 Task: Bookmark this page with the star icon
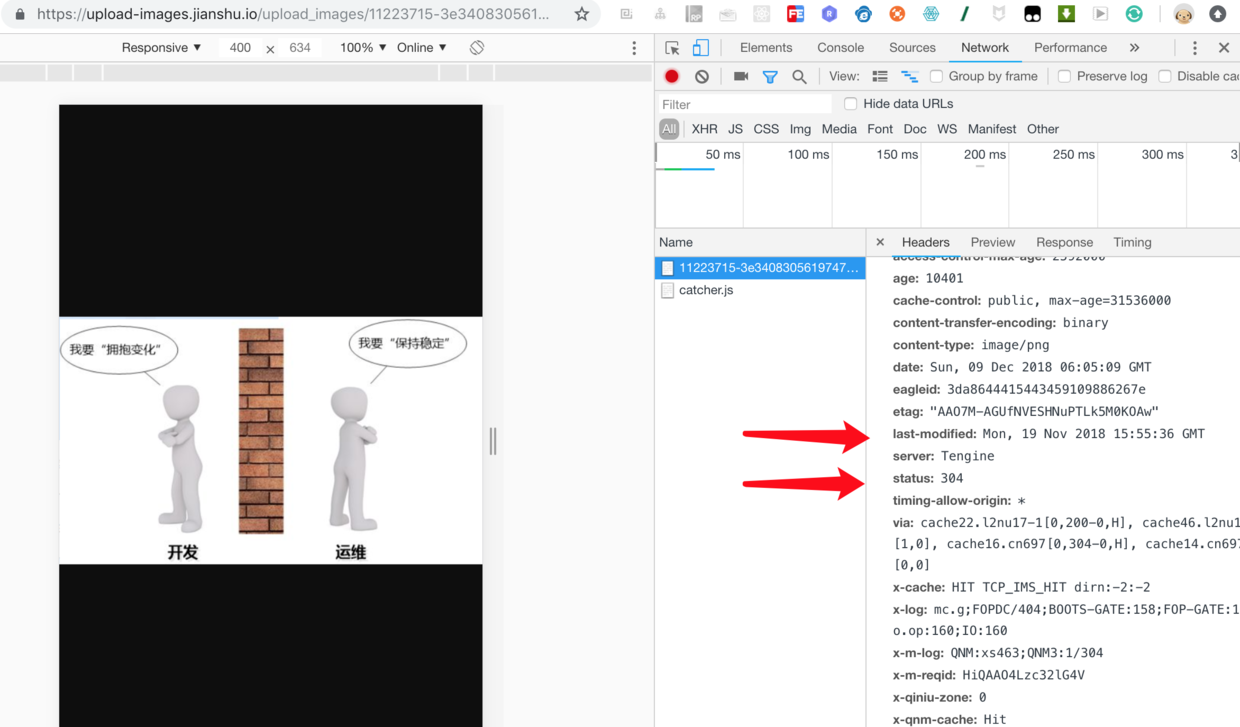[x=582, y=14]
